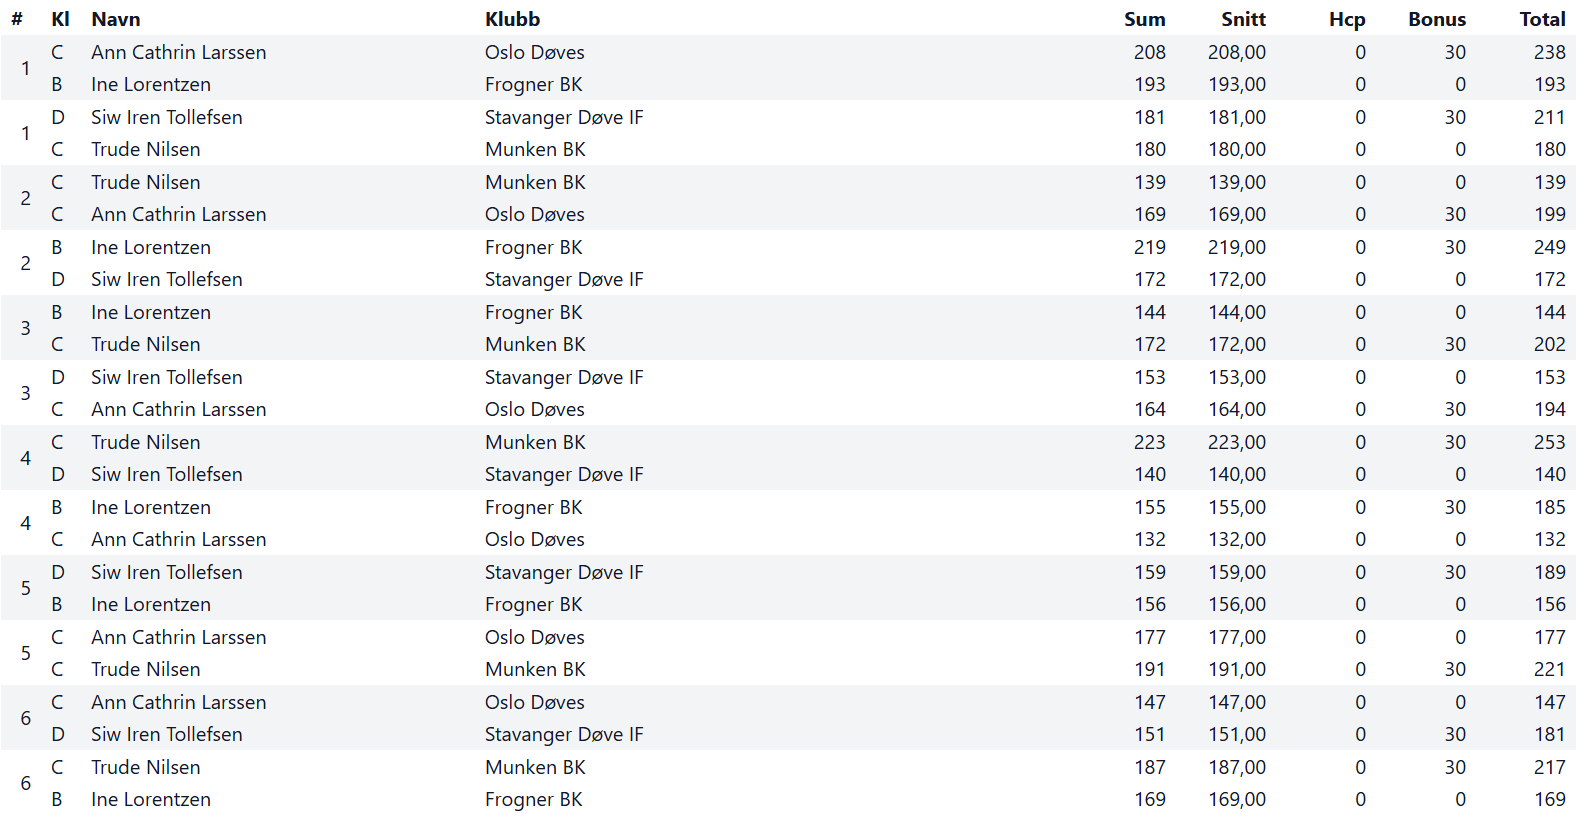Click Oslo Døves in the 147 sum row

(x=534, y=702)
